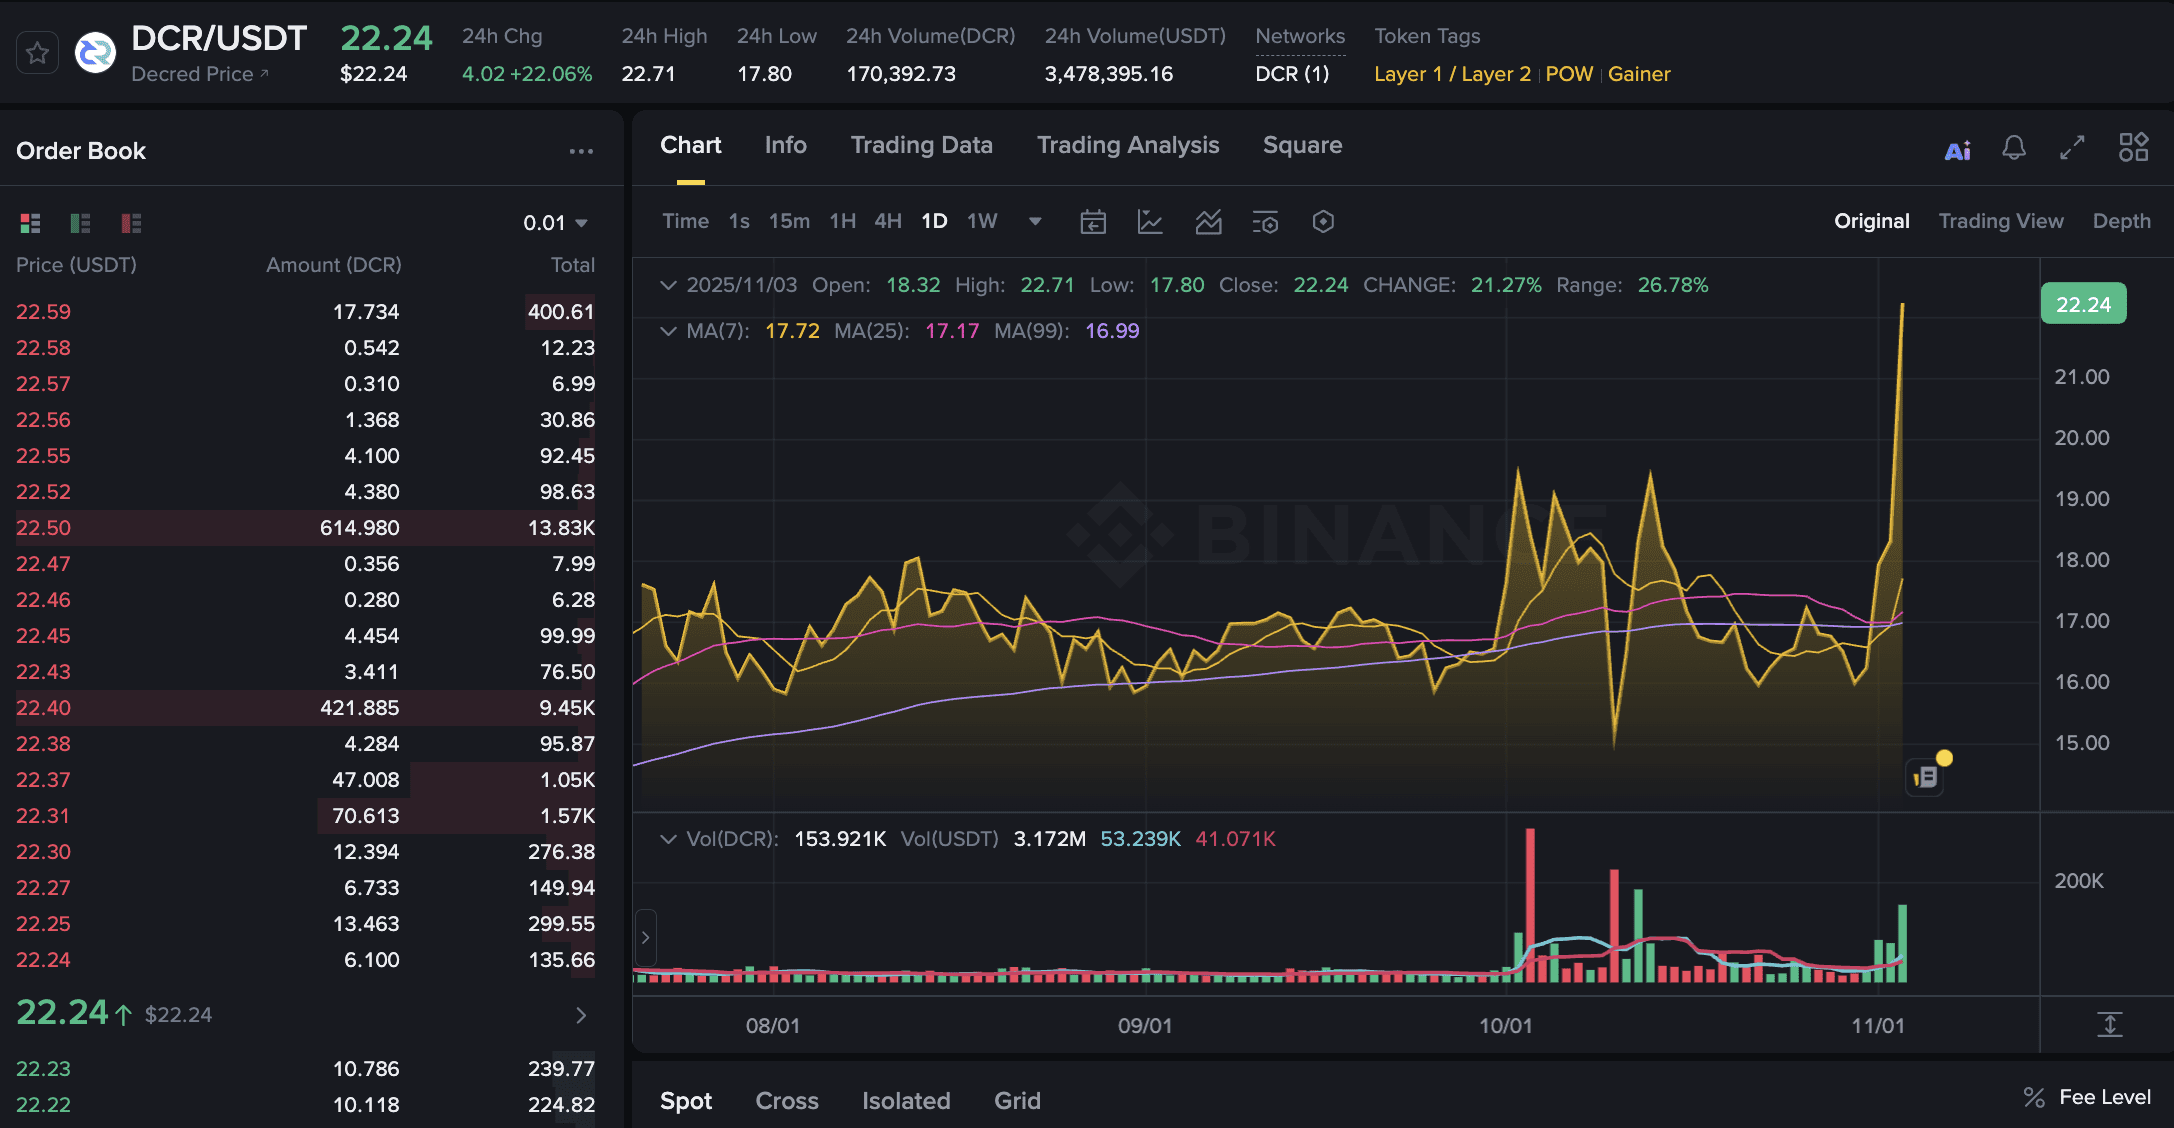Click the price alert bell icon

tap(2014, 148)
